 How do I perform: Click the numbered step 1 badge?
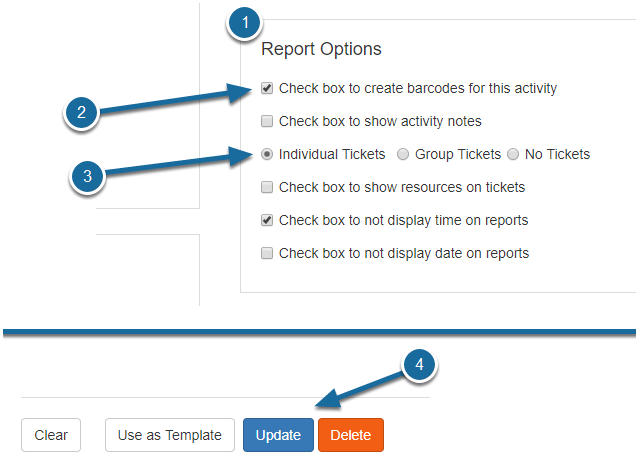[x=245, y=23]
